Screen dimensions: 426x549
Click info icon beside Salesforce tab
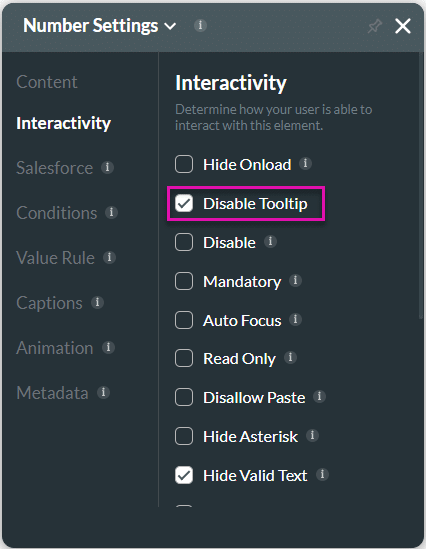click(107, 167)
